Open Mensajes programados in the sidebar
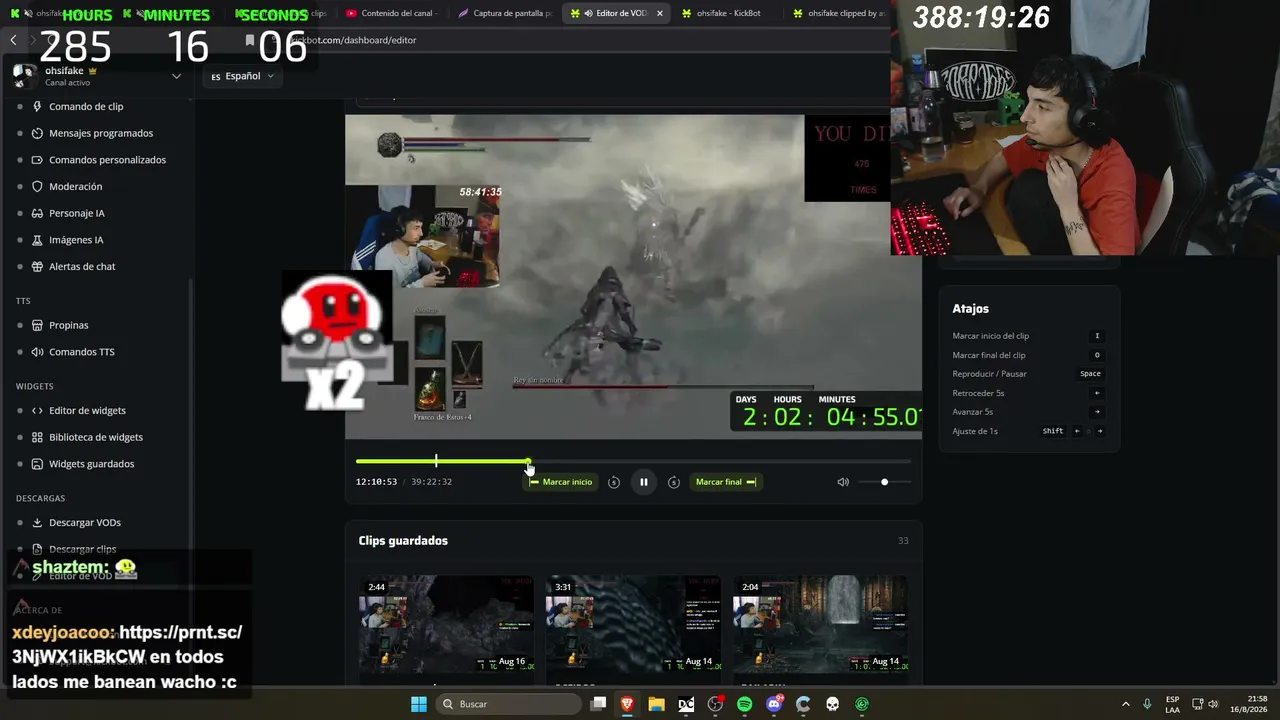This screenshot has height=720, width=1280. pos(101,133)
